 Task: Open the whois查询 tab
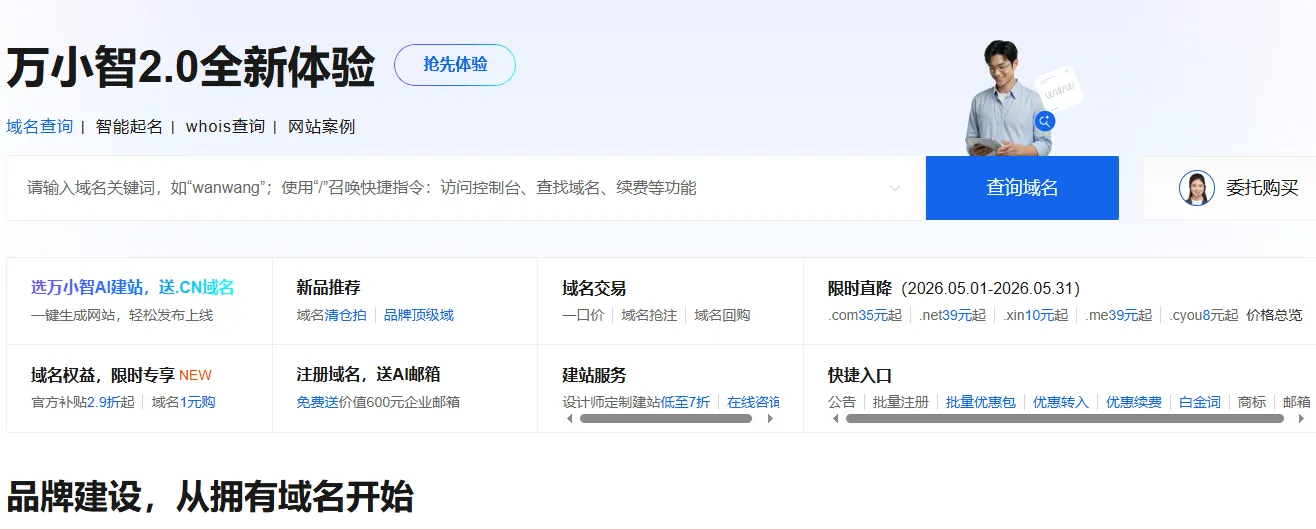pyautogui.click(x=225, y=126)
